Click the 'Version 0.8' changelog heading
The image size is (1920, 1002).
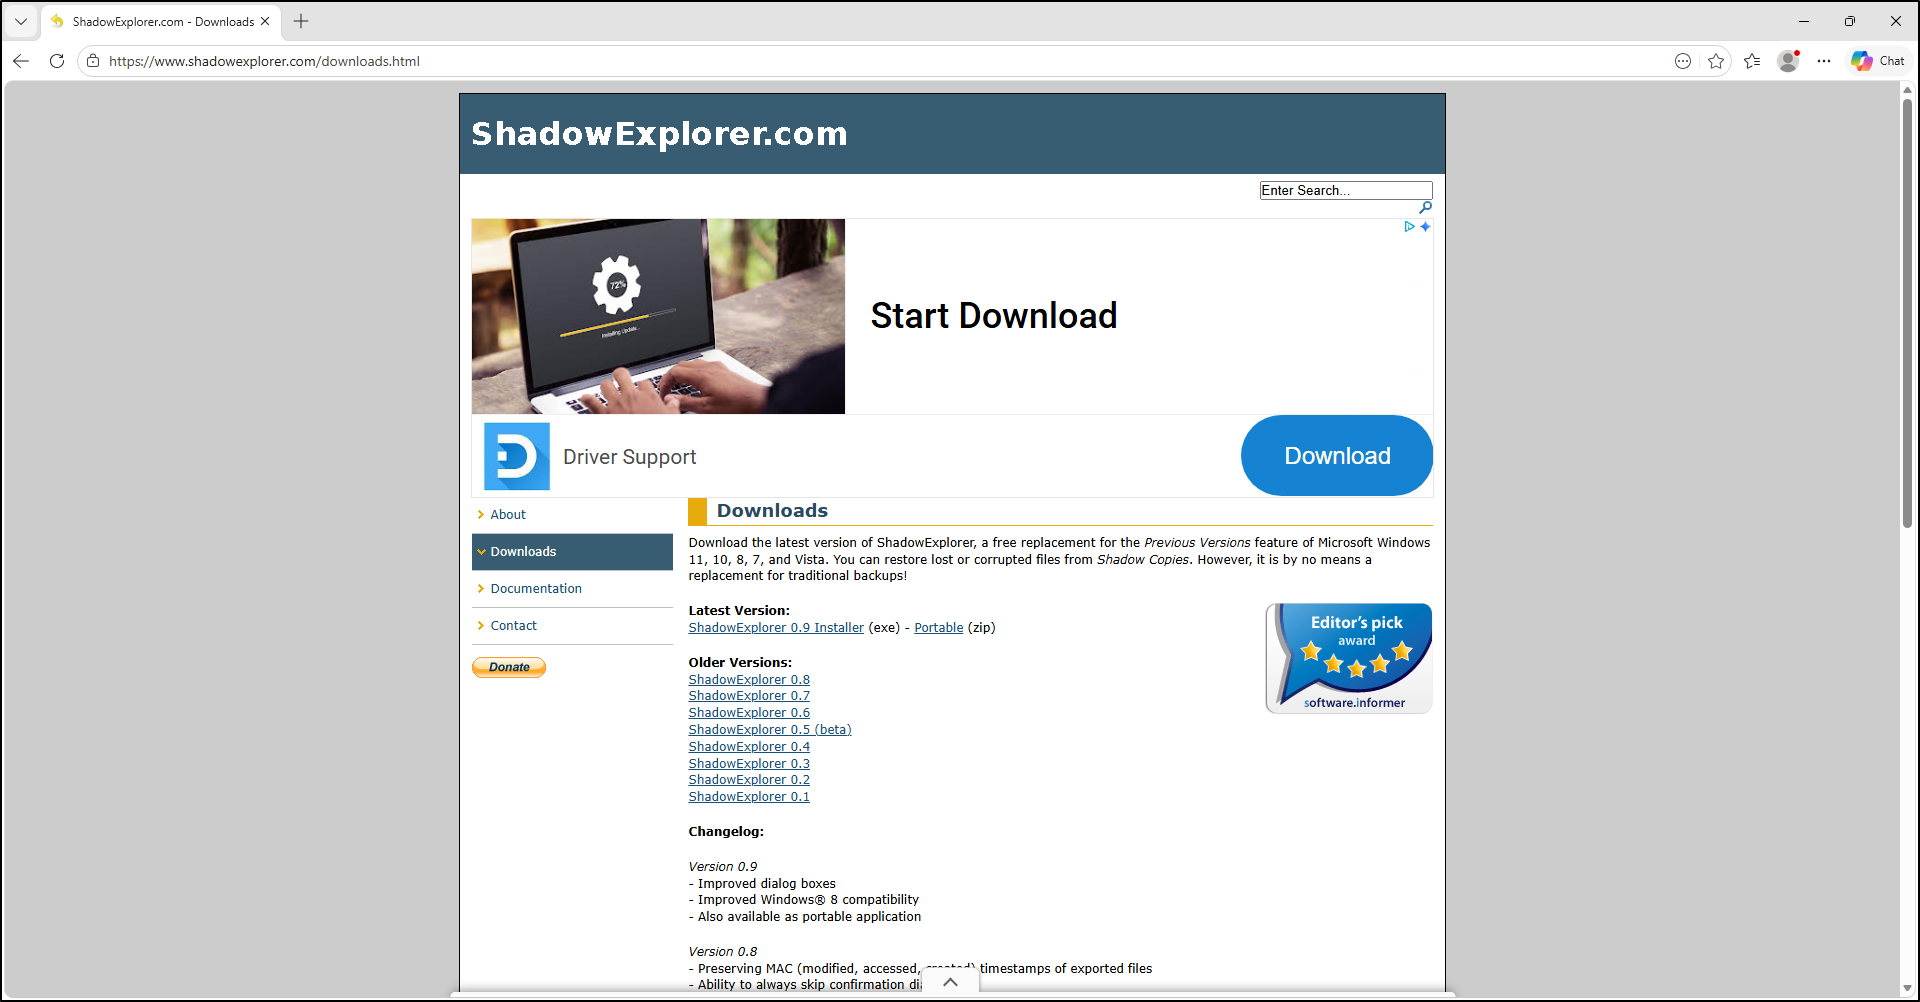tap(723, 952)
